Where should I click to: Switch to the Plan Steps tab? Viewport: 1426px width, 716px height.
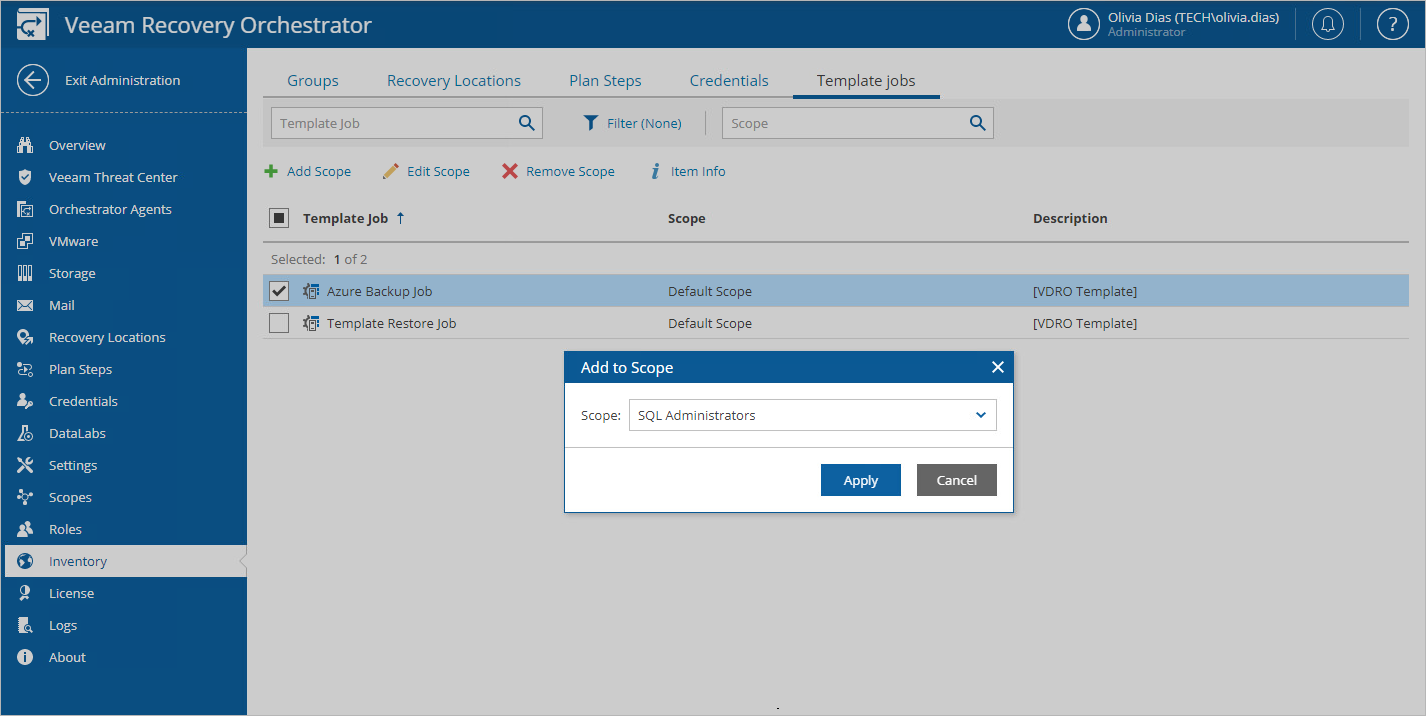point(605,81)
